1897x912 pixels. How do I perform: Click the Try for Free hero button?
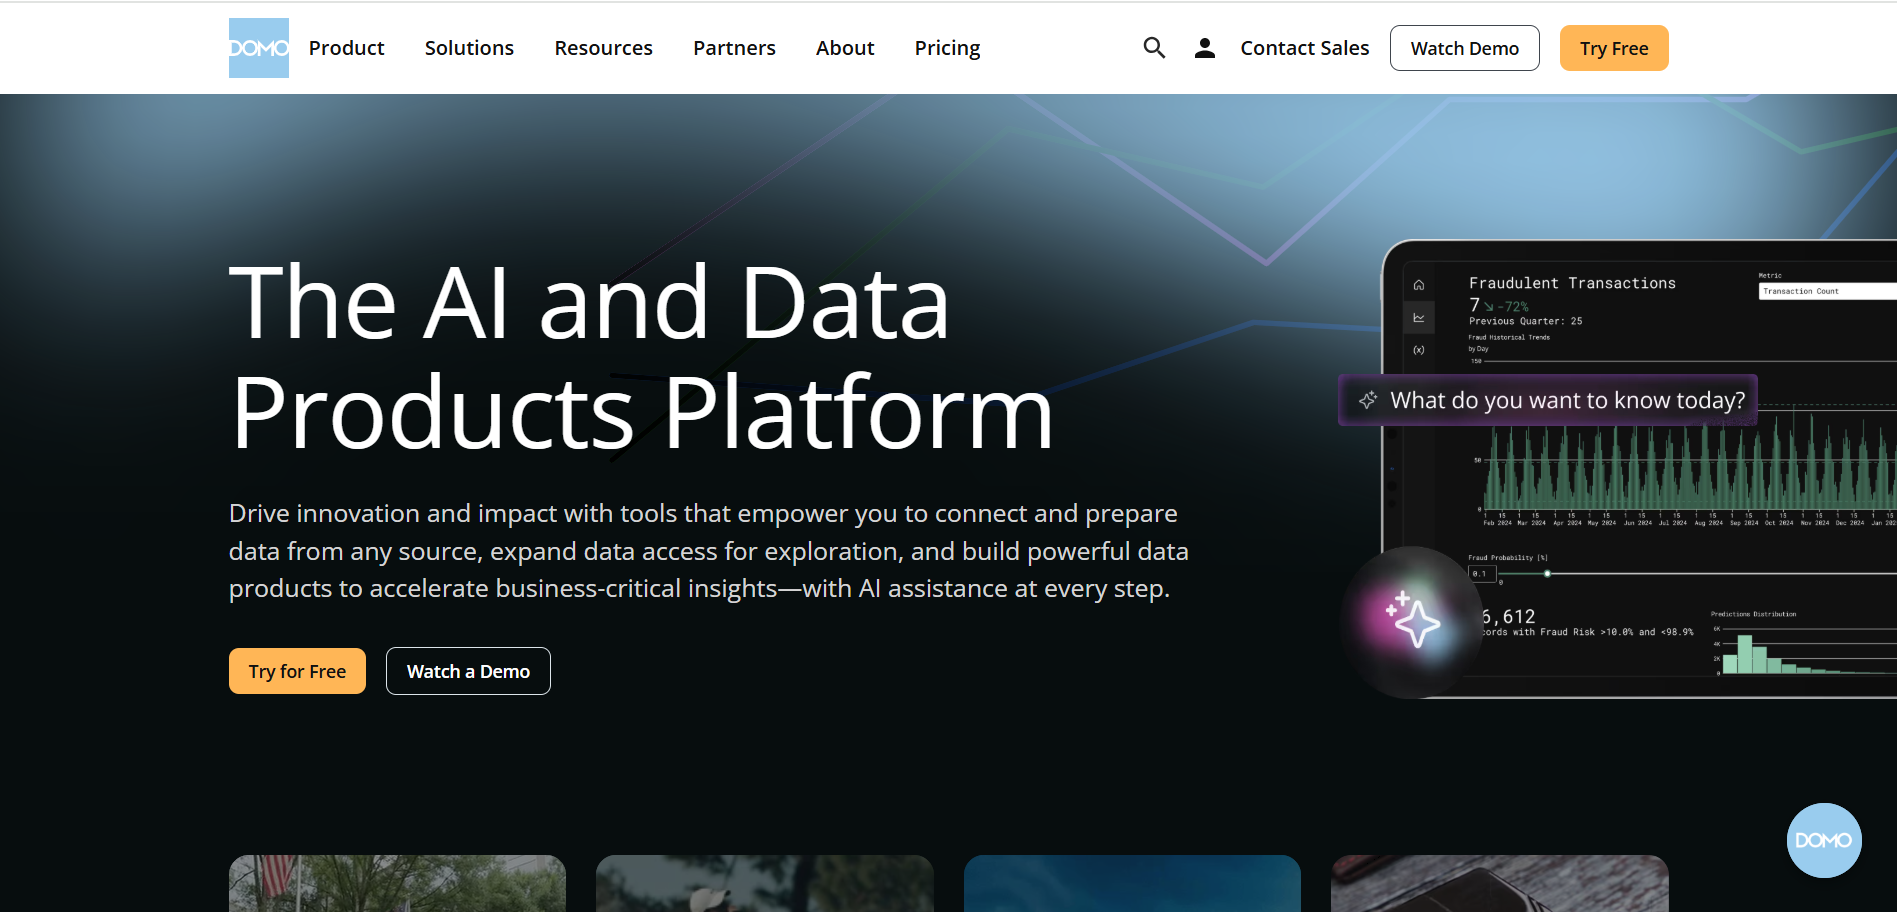click(x=297, y=671)
